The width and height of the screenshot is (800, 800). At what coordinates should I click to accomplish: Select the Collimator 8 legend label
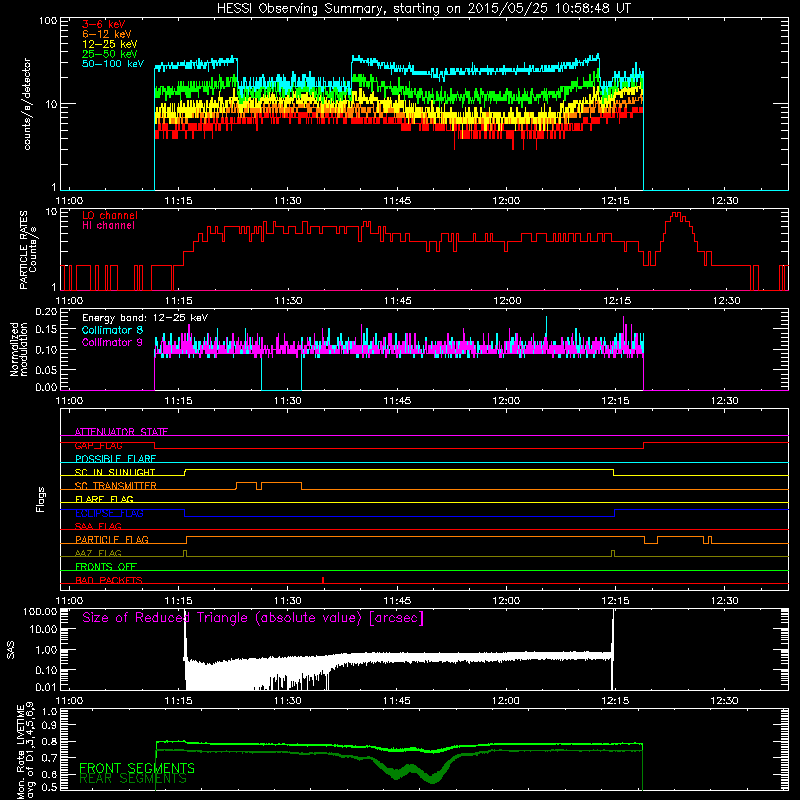tap(112, 330)
